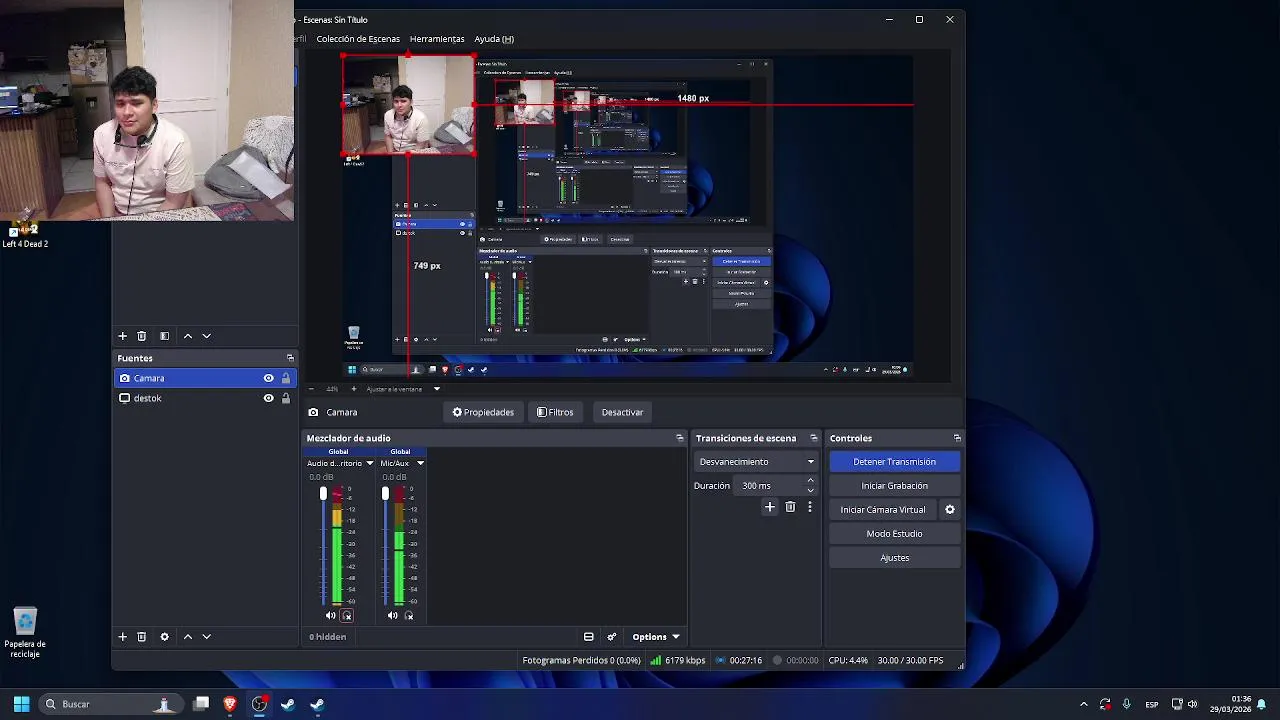Mute Mic/Aux channel

pos(393,615)
